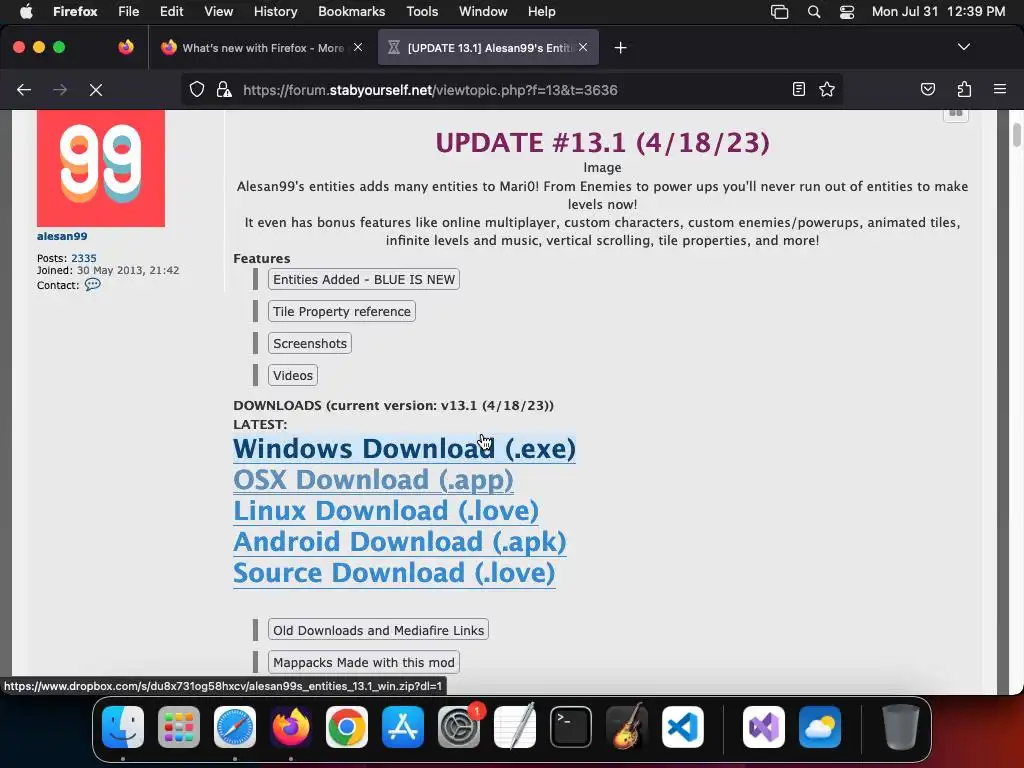Open macOS Control Center
Viewport: 1024px width, 768px height.
click(847, 12)
